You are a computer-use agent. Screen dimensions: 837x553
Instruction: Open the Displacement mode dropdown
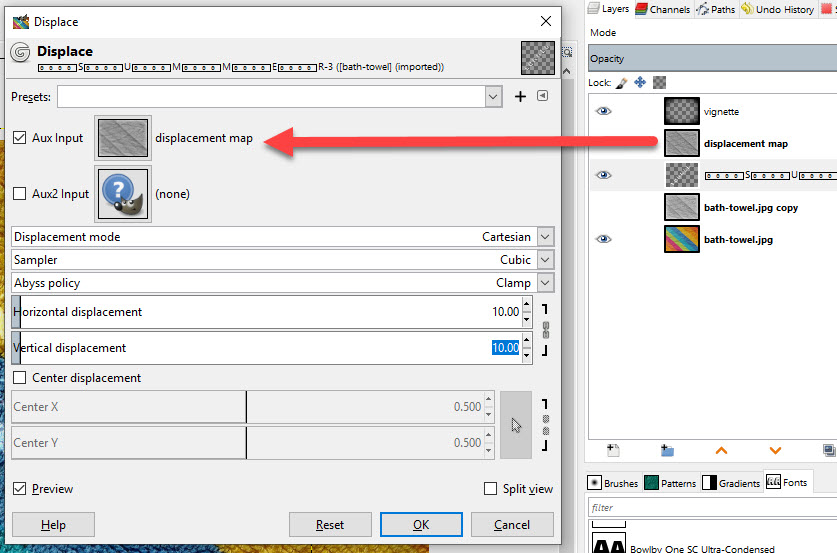(545, 236)
